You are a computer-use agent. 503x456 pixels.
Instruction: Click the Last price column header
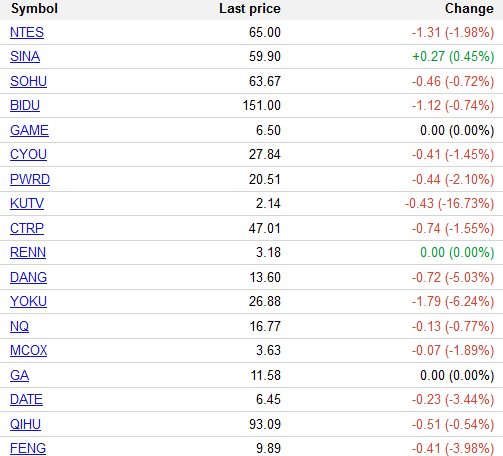click(250, 9)
